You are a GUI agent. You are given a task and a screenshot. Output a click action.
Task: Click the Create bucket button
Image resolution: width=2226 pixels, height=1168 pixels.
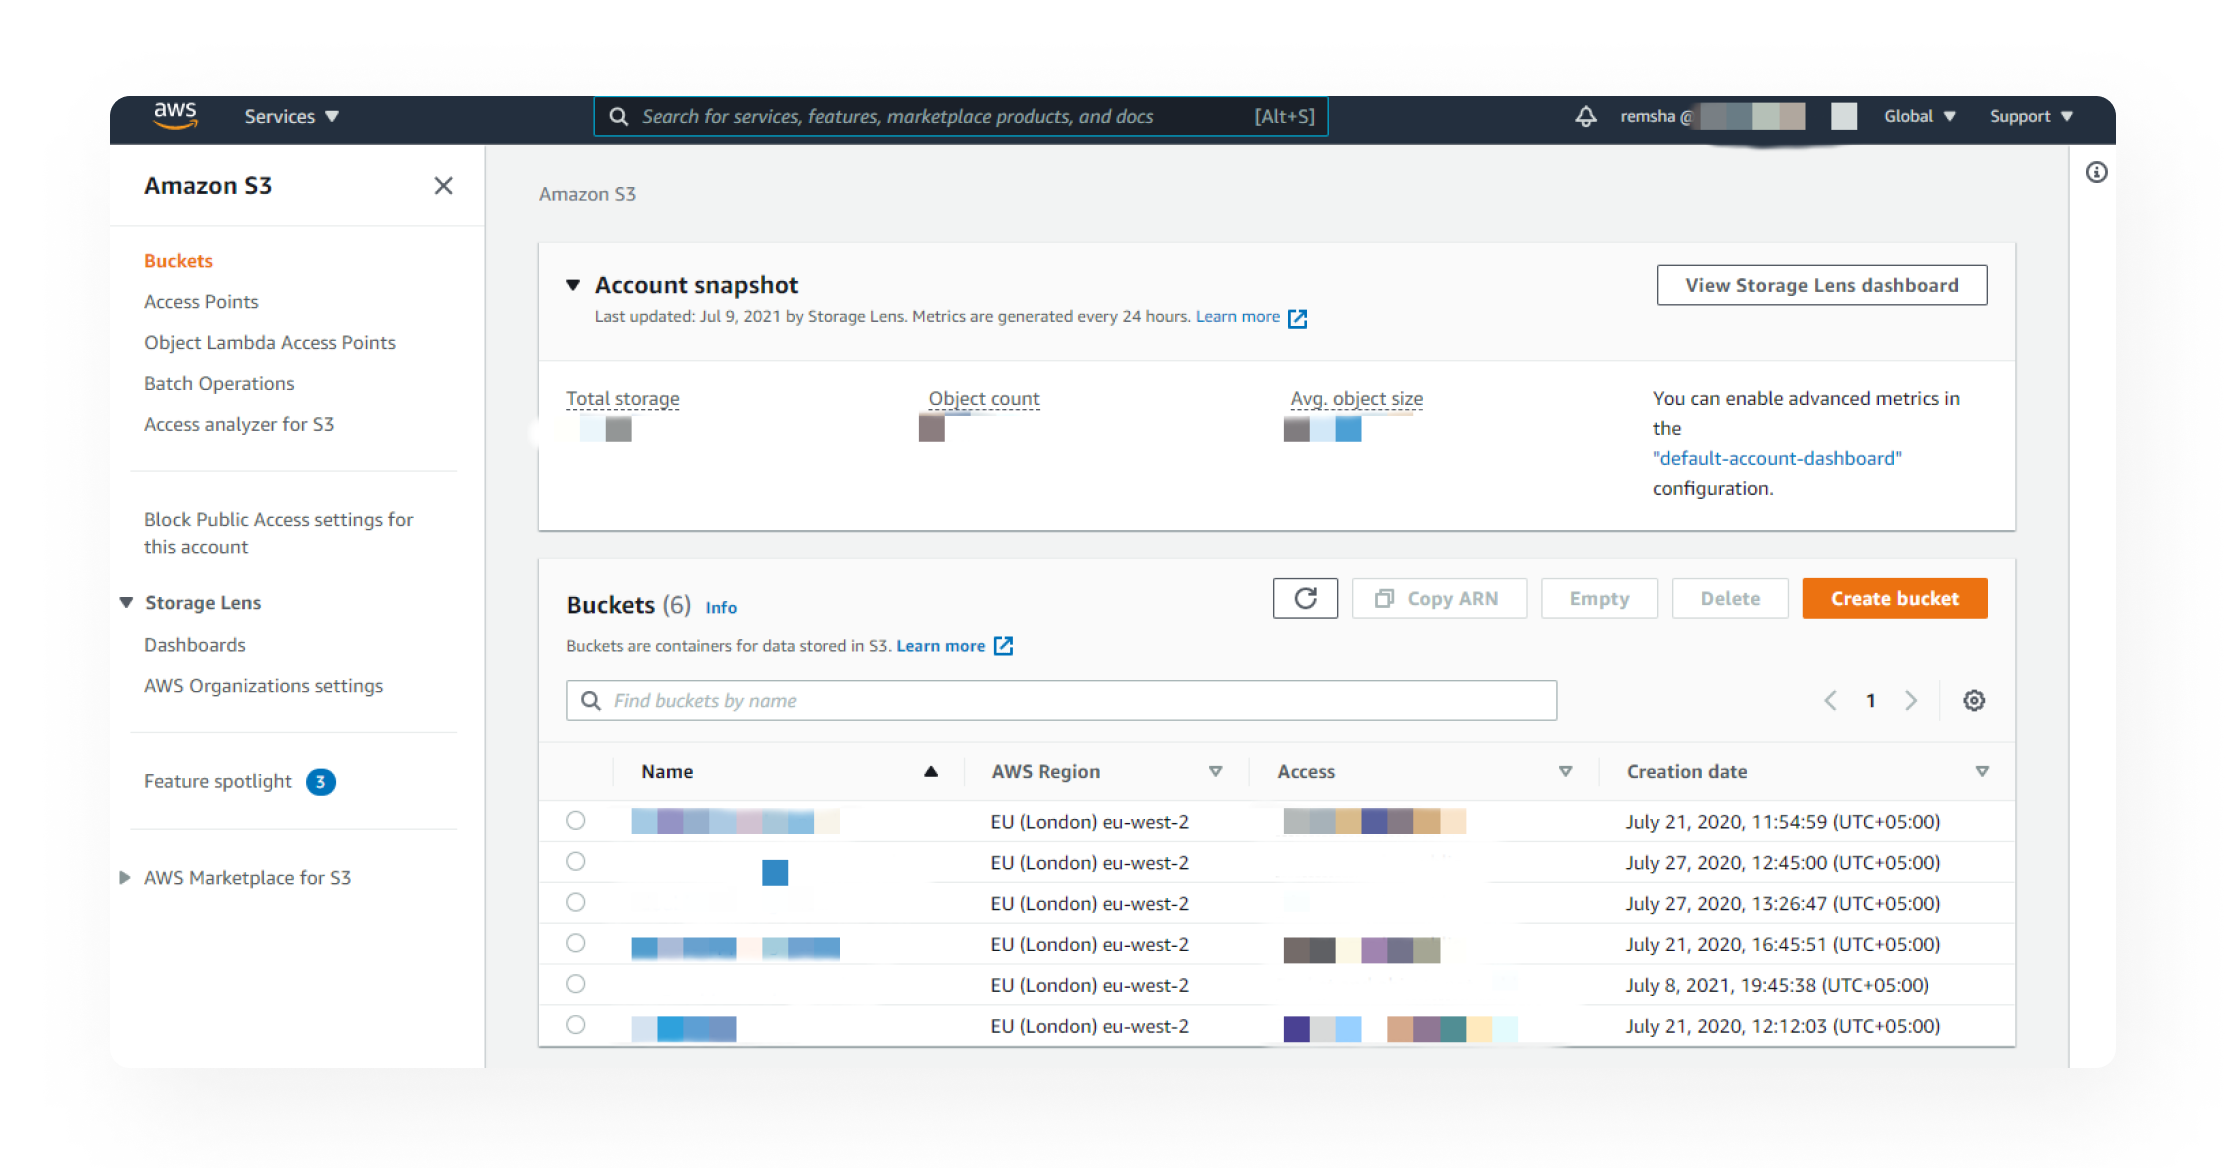pyautogui.click(x=1895, y=598)
